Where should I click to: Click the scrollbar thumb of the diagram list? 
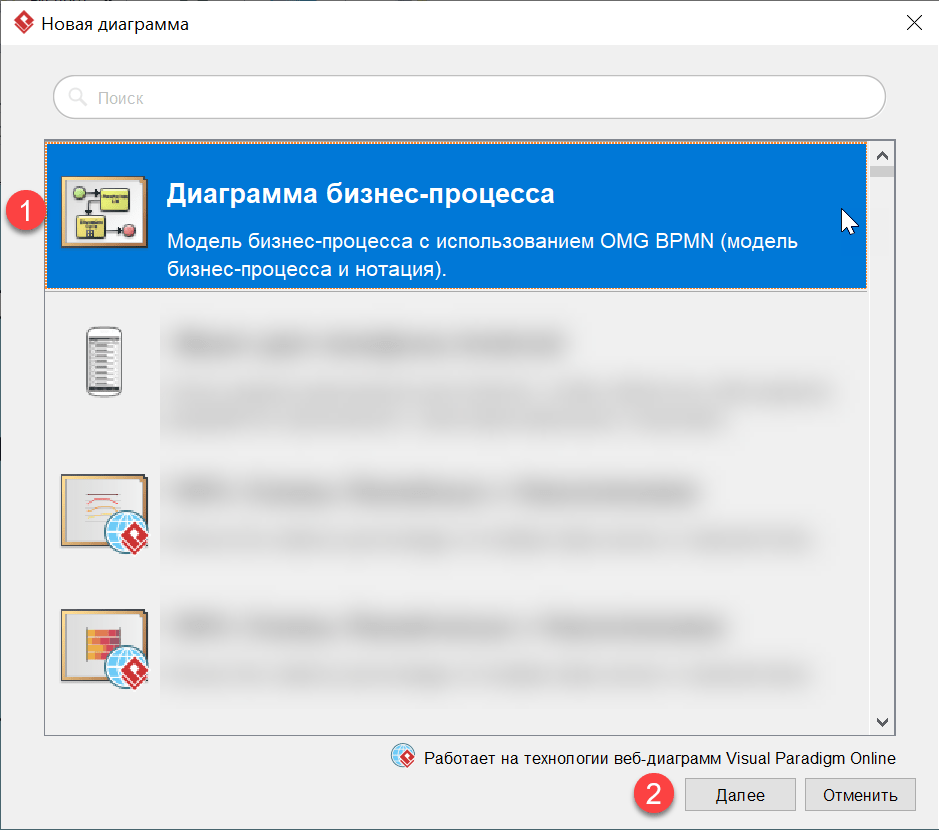(x=881, y=171)
